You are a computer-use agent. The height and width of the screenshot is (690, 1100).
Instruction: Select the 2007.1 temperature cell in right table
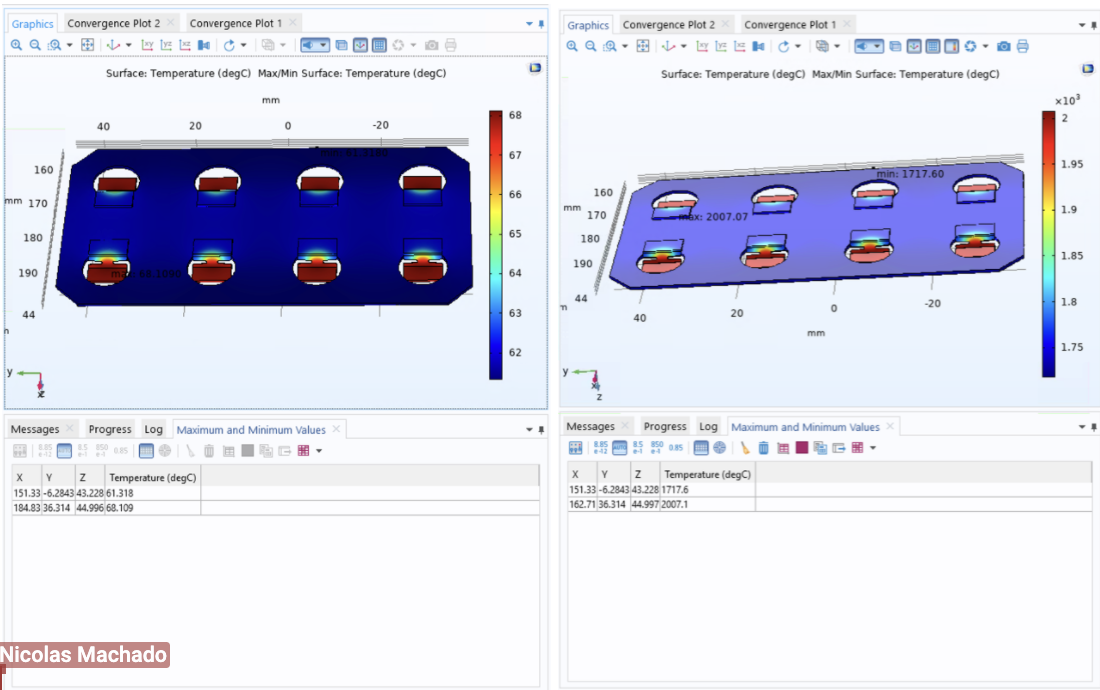coord(708,504)
